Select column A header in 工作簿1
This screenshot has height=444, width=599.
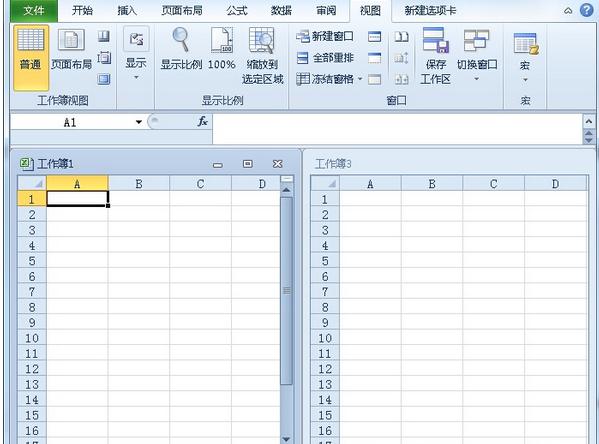tap(77, 184)
